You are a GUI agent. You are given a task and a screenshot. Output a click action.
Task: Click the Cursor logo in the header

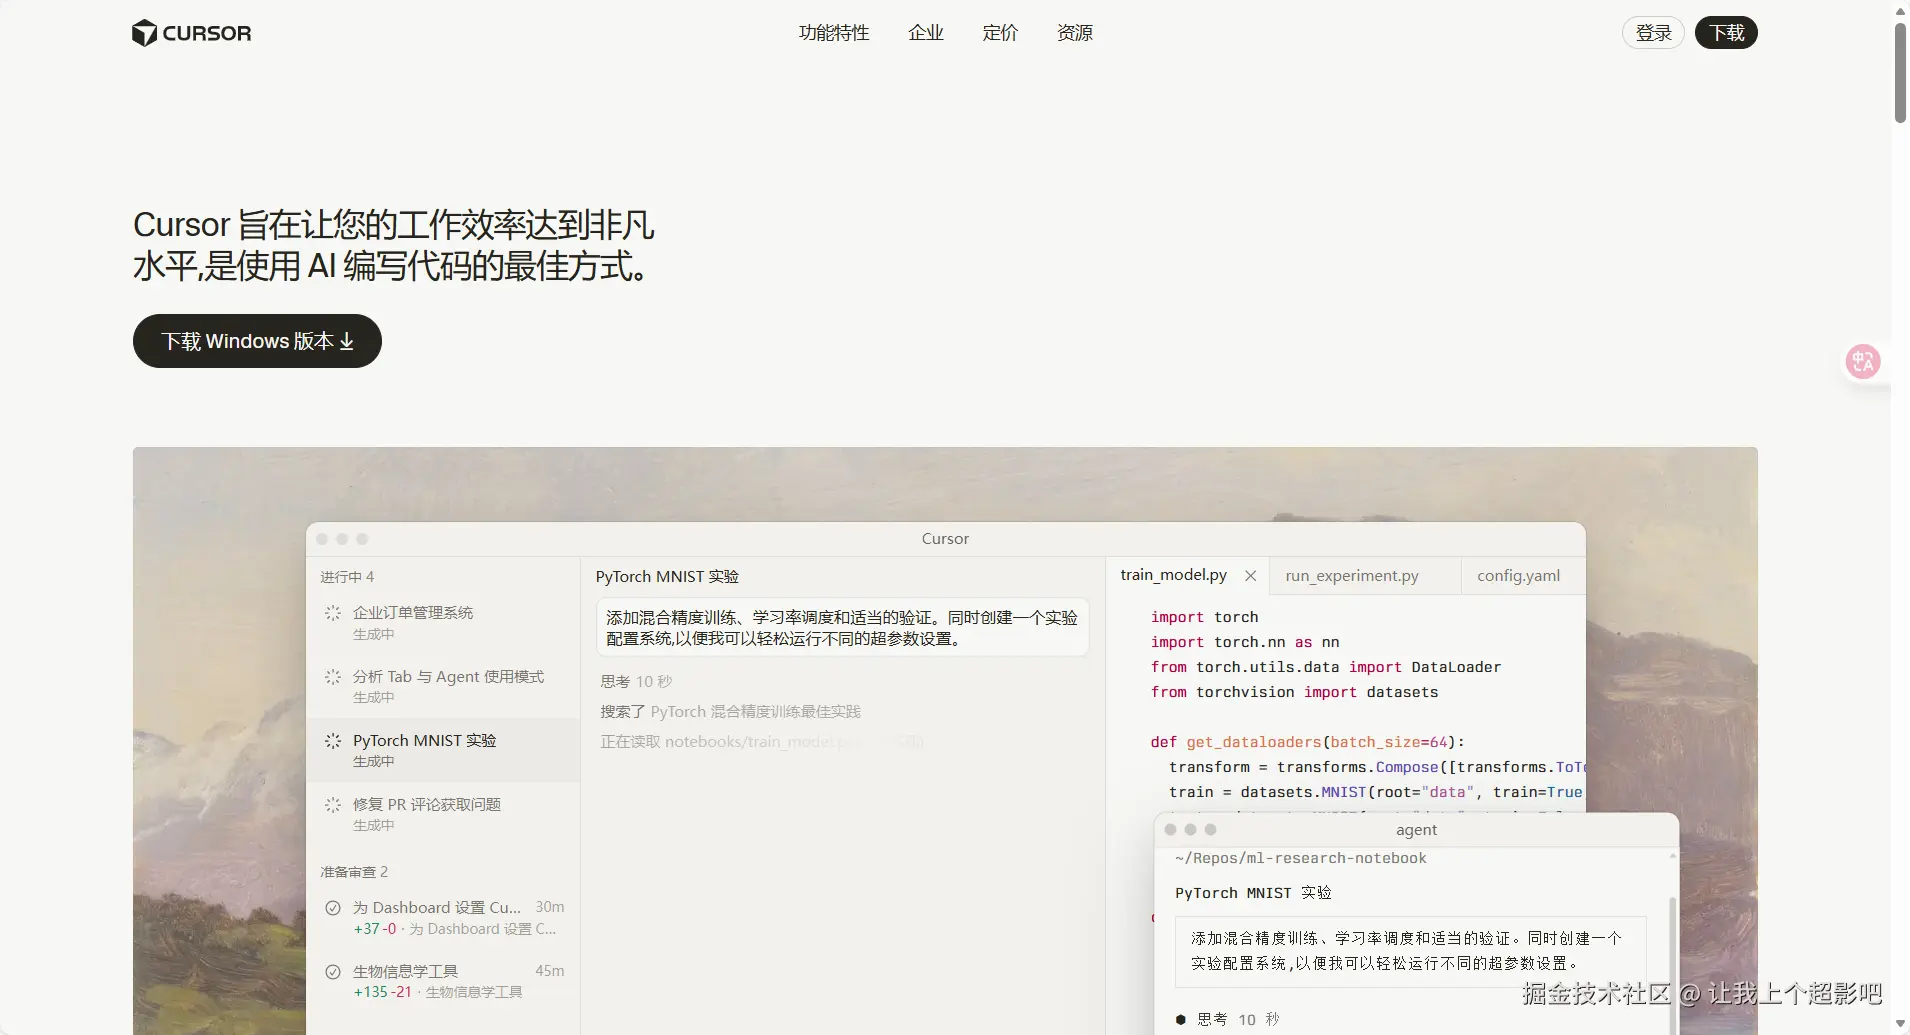tap(191, 33)
